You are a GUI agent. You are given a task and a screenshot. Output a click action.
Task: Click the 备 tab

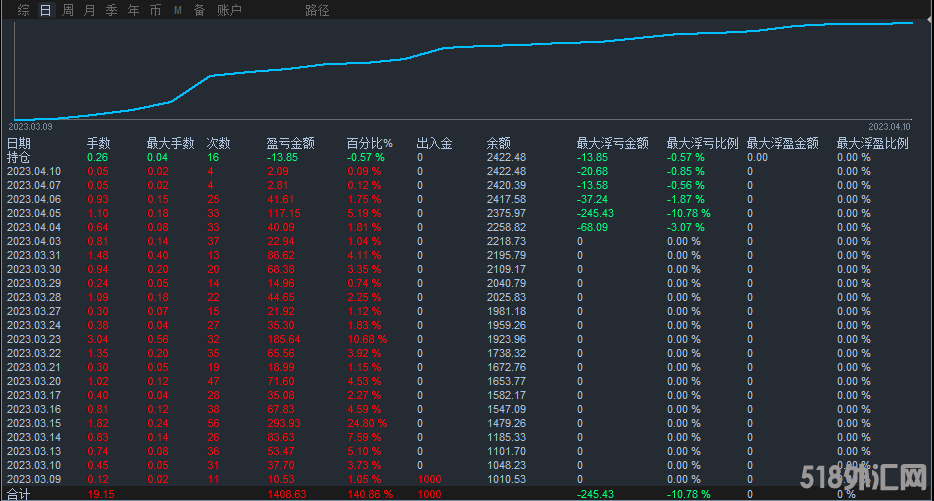tap(199, 10)
